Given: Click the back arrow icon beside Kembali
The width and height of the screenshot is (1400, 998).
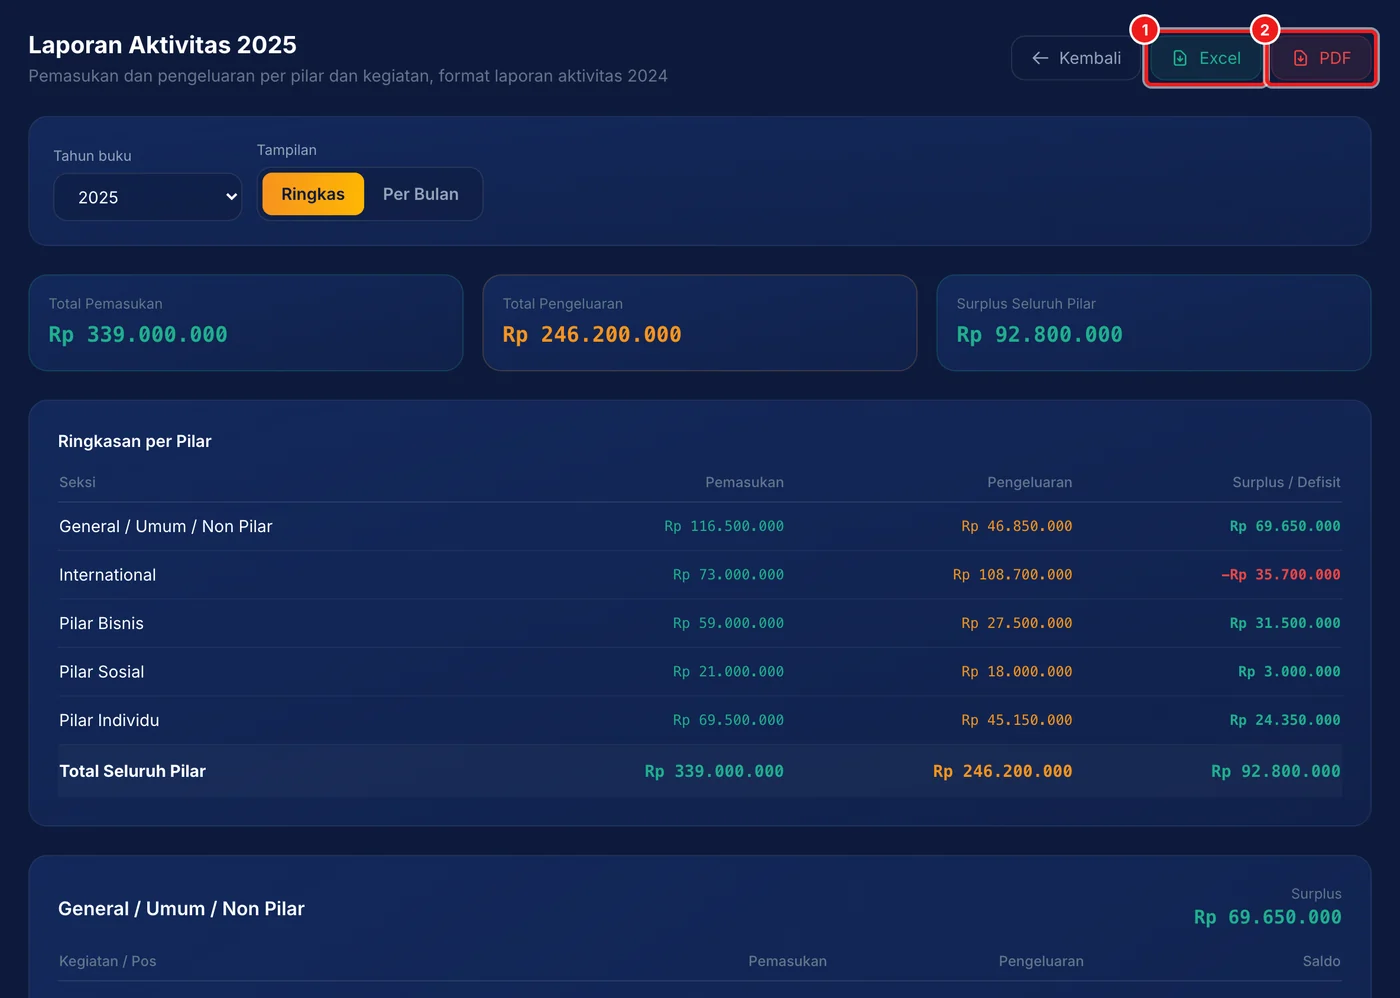Looking at the screenshot, I should [x=1040, y=58].
